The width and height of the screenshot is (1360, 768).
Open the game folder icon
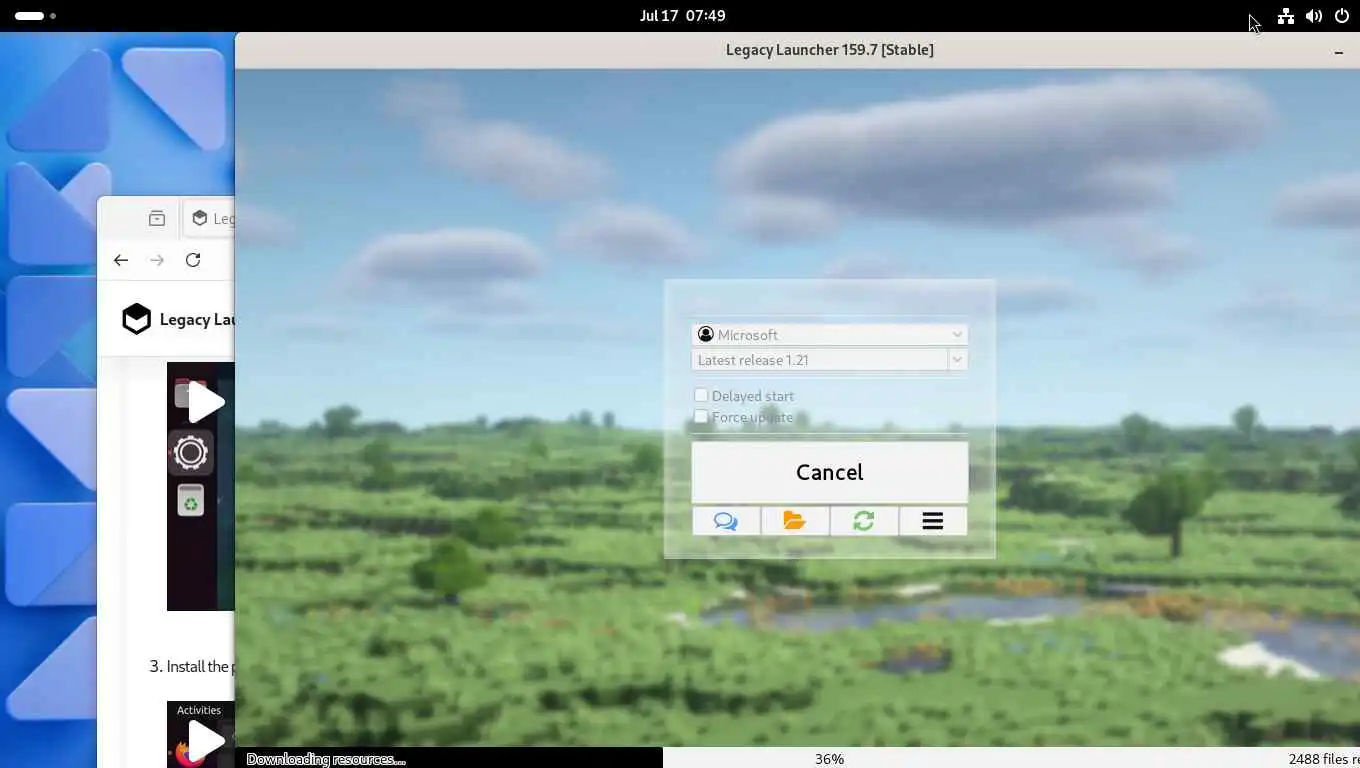(795, 521)
